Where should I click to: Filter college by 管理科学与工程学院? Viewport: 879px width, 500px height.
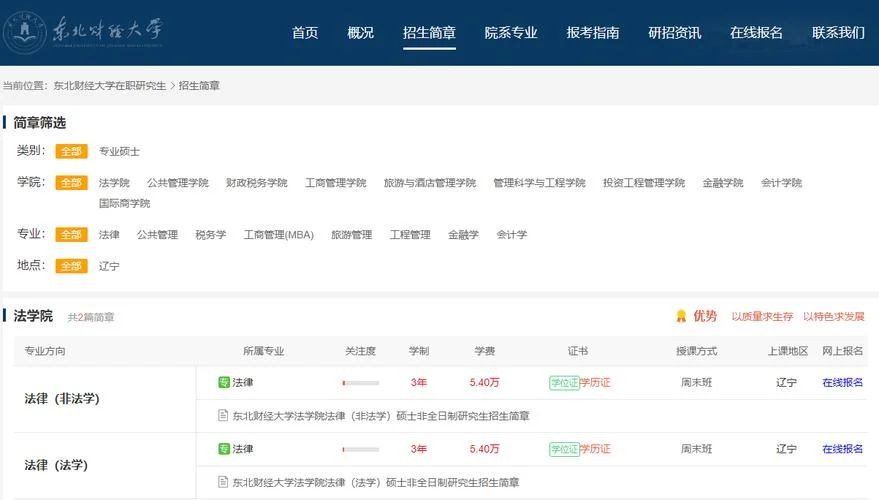coord(539,183)
